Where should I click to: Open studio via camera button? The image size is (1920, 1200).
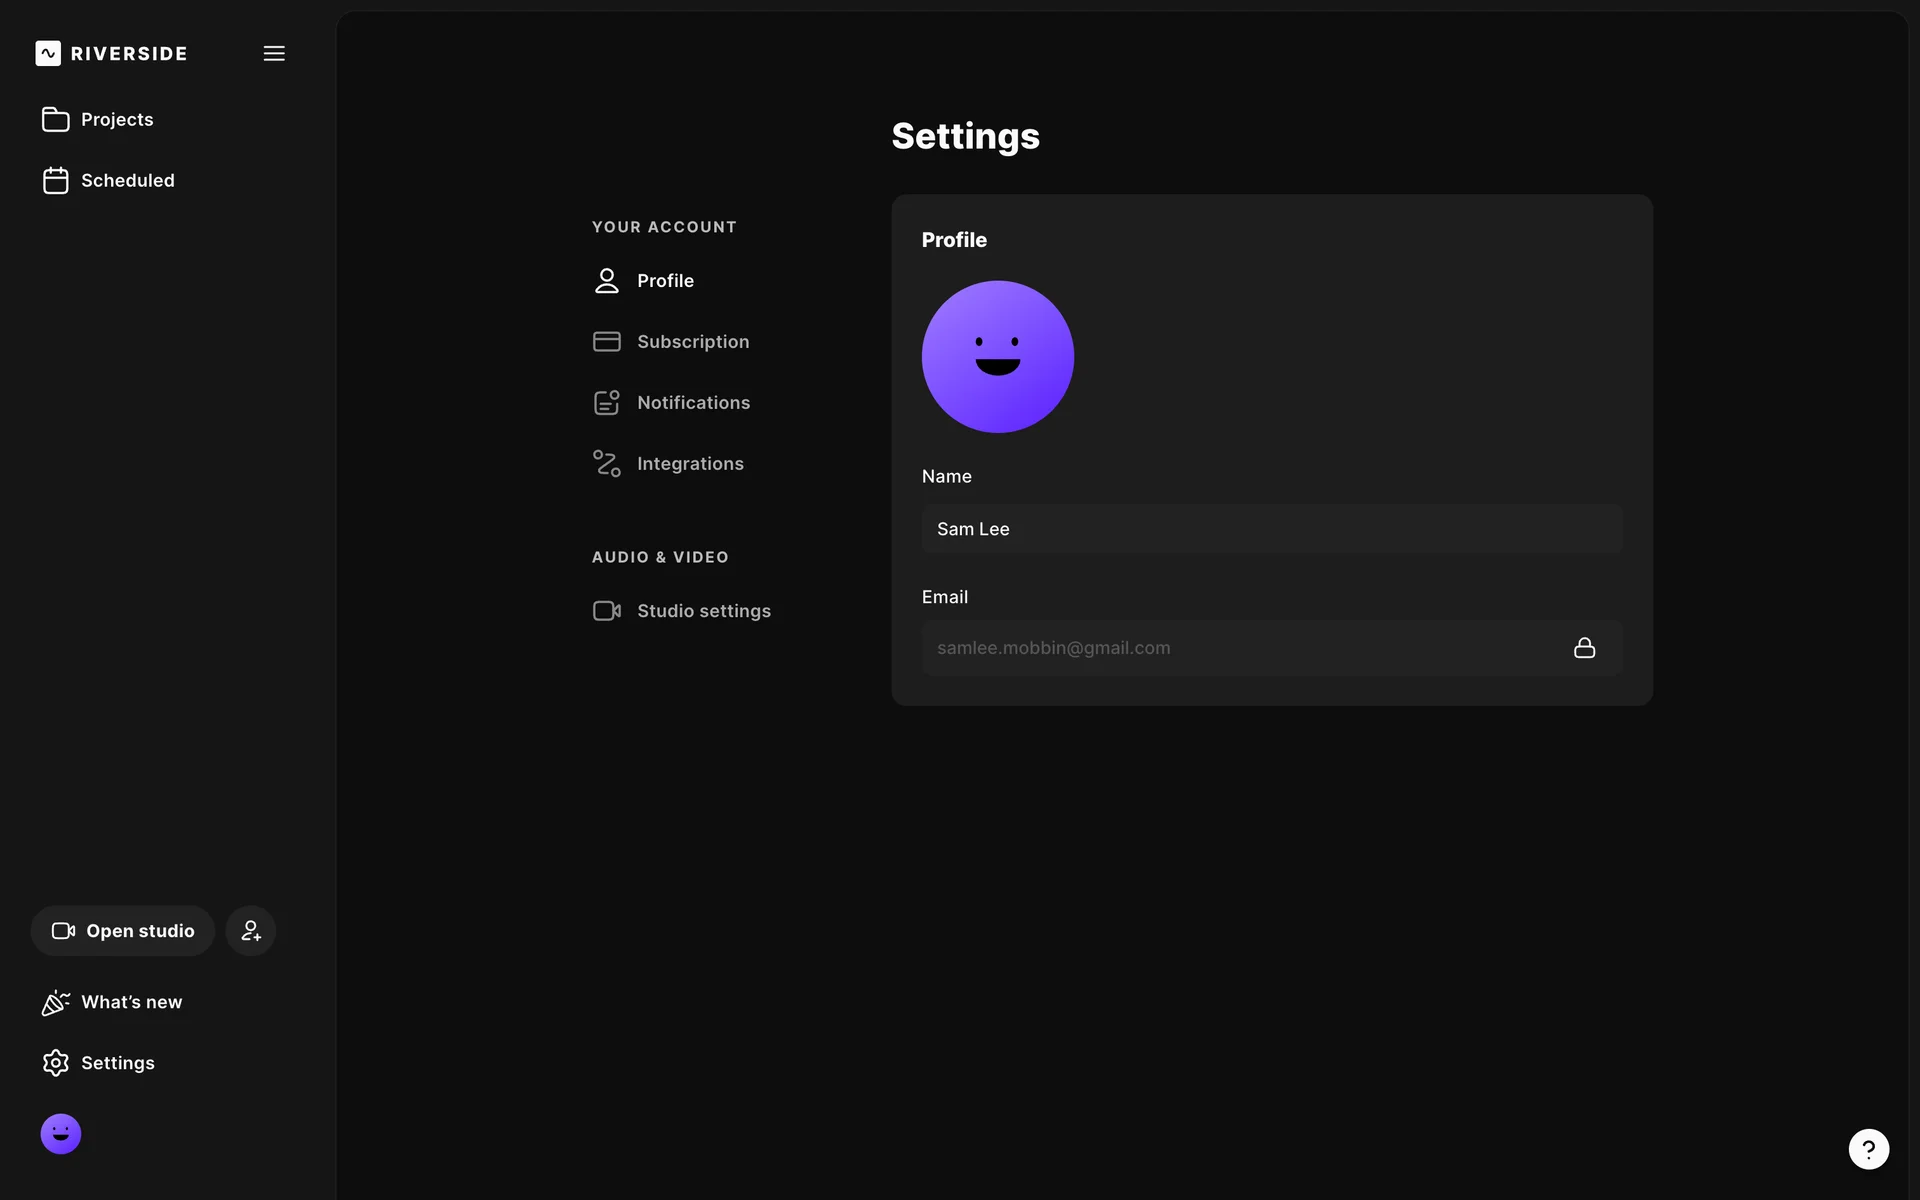(x=123, y=931)
